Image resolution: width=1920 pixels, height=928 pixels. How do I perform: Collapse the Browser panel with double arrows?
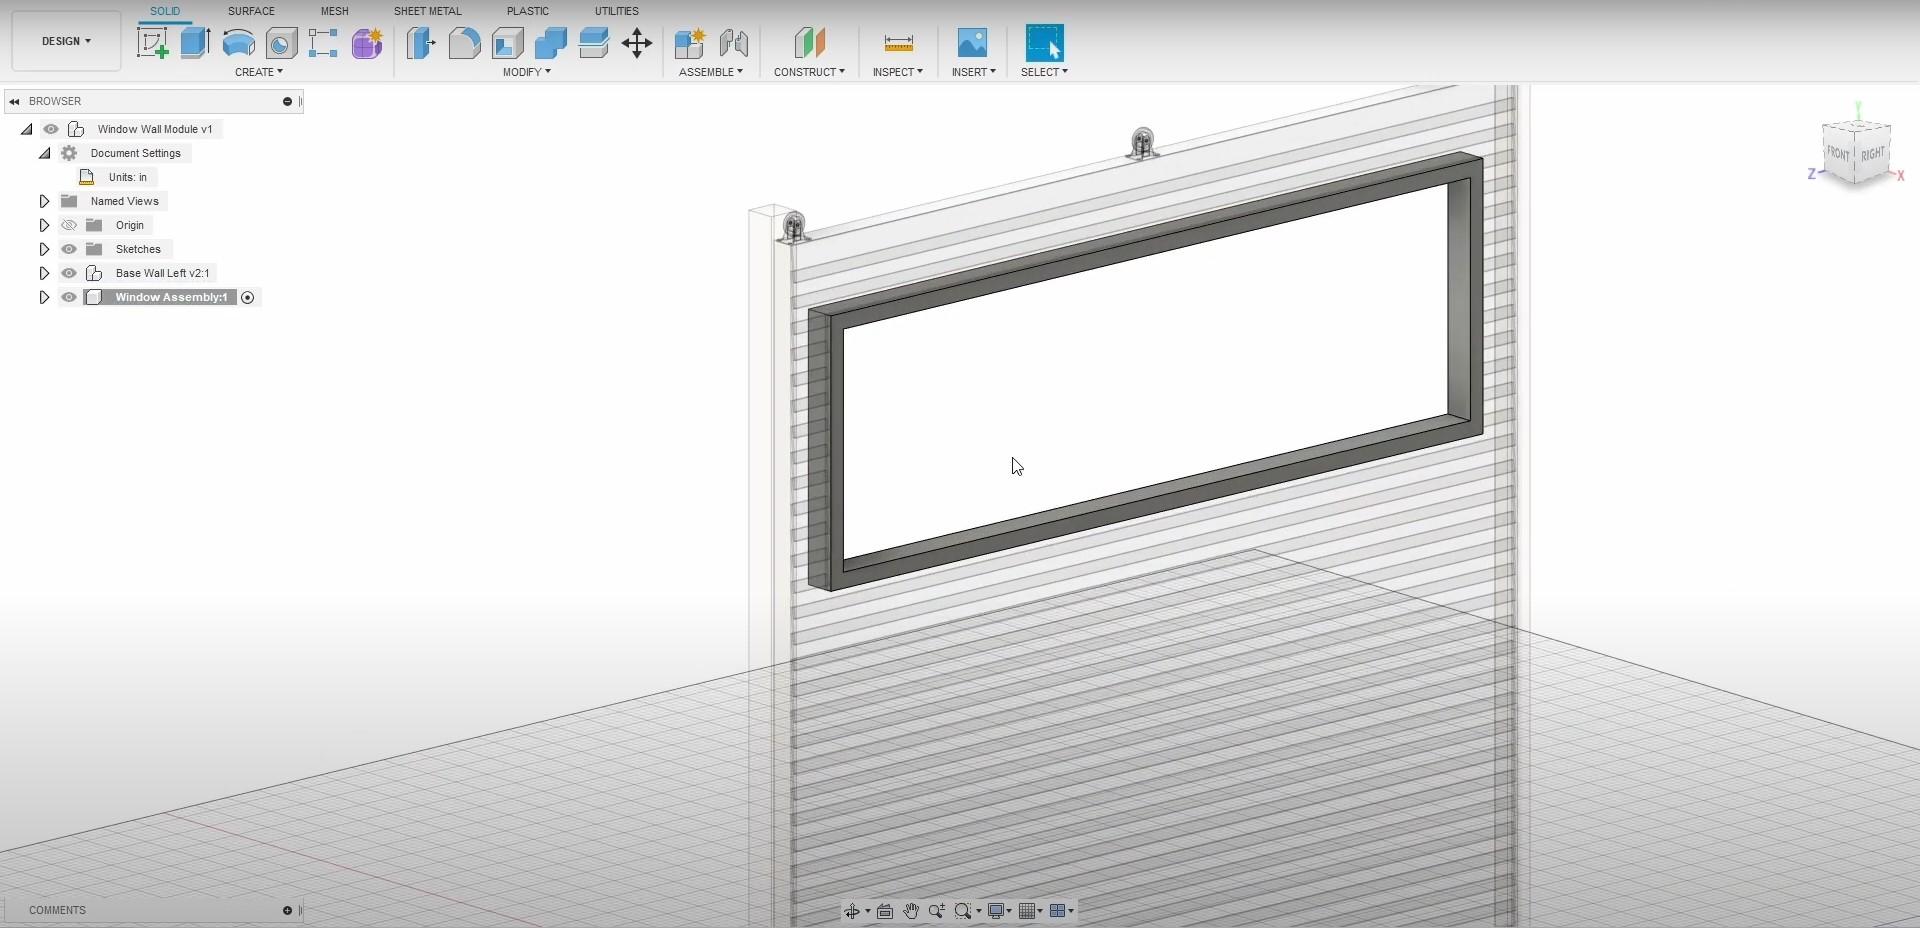point(15,101)
